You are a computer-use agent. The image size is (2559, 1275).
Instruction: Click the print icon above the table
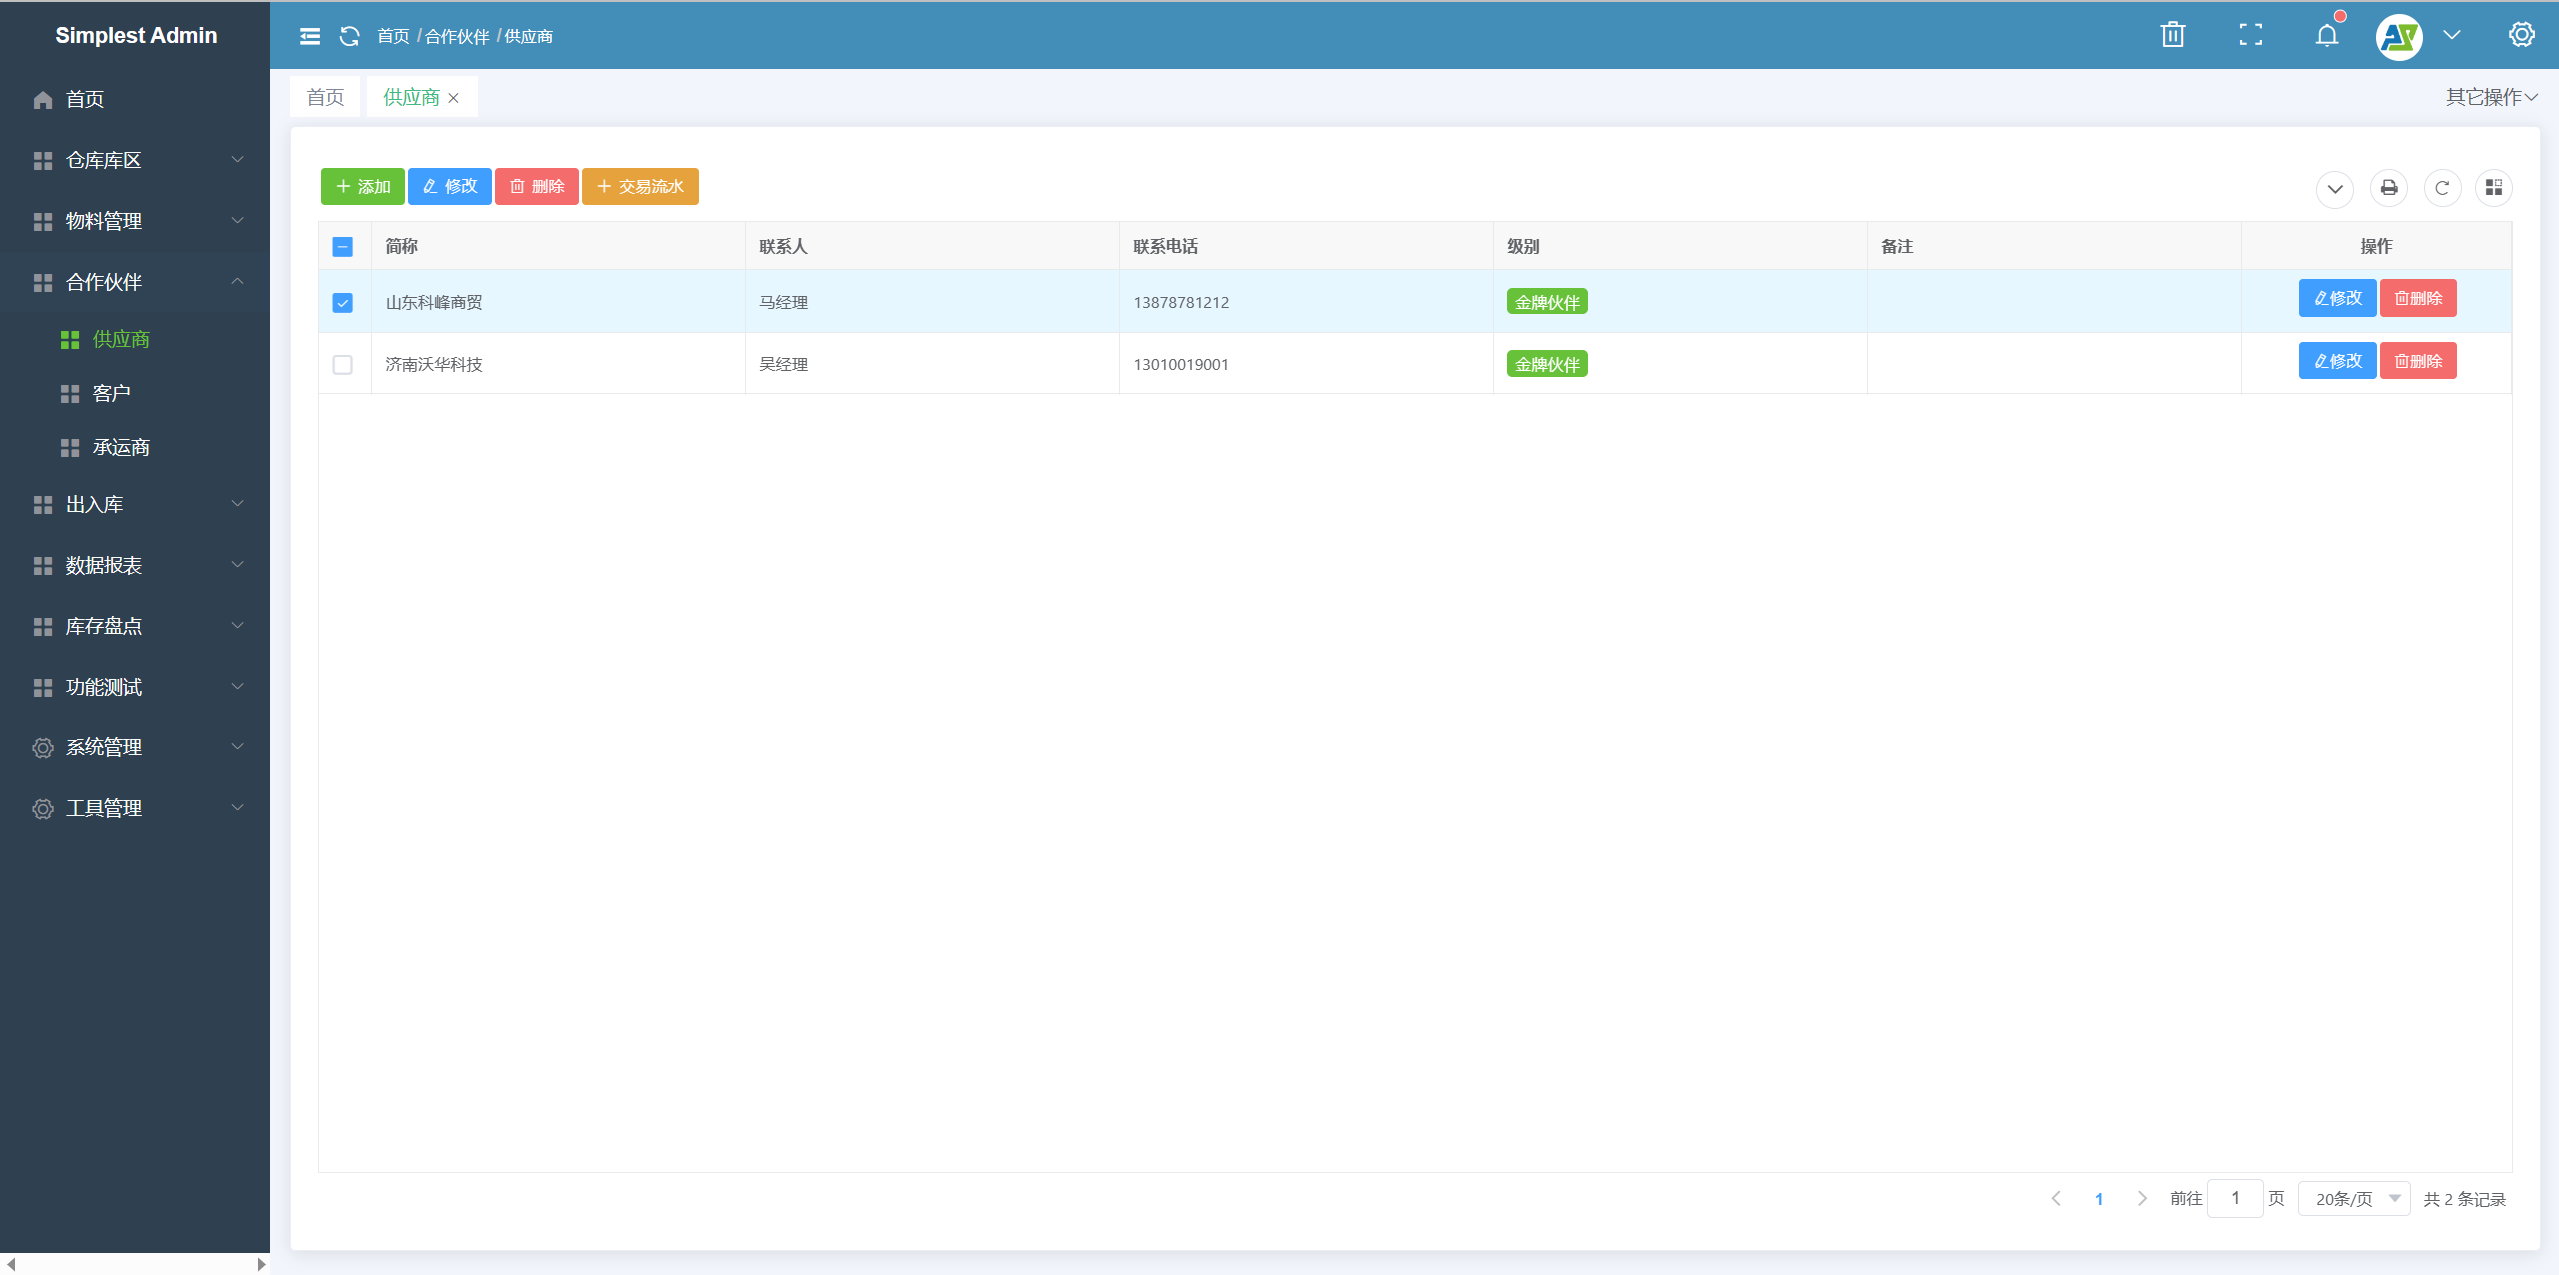(x=2388, y=188)
